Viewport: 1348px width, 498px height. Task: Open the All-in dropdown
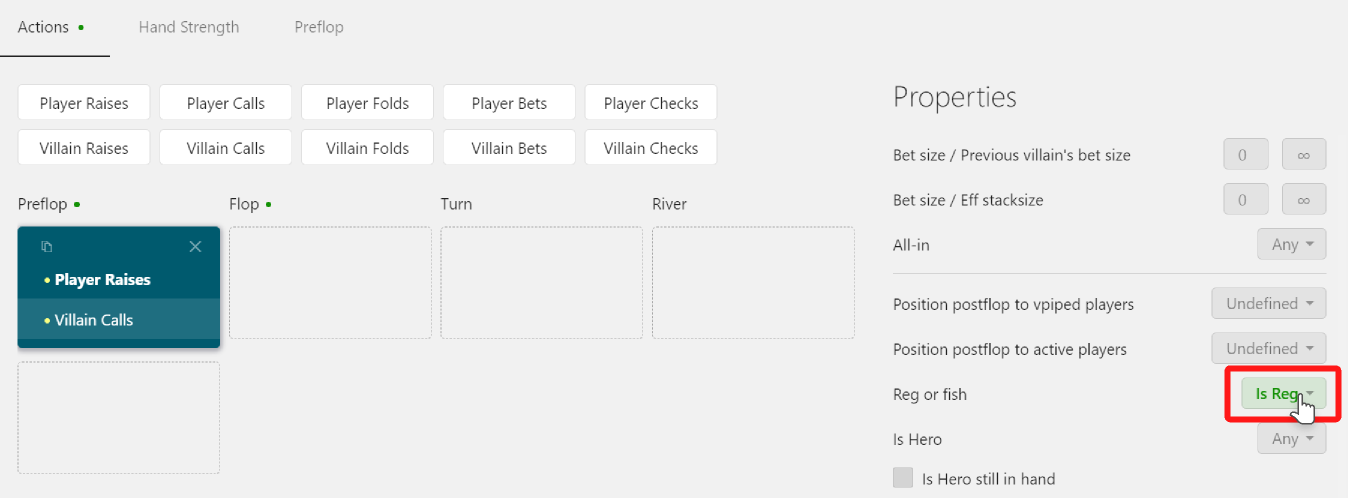(1291, 244)
